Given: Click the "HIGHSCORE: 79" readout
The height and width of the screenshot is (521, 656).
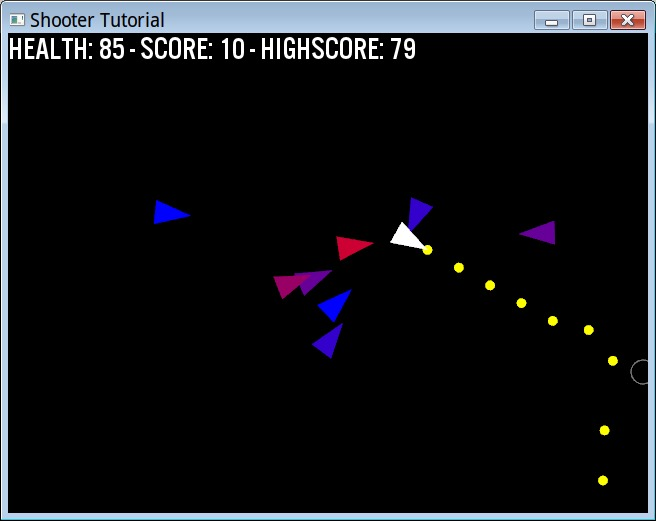Looking at the screenshot, I should coord(338,49).
